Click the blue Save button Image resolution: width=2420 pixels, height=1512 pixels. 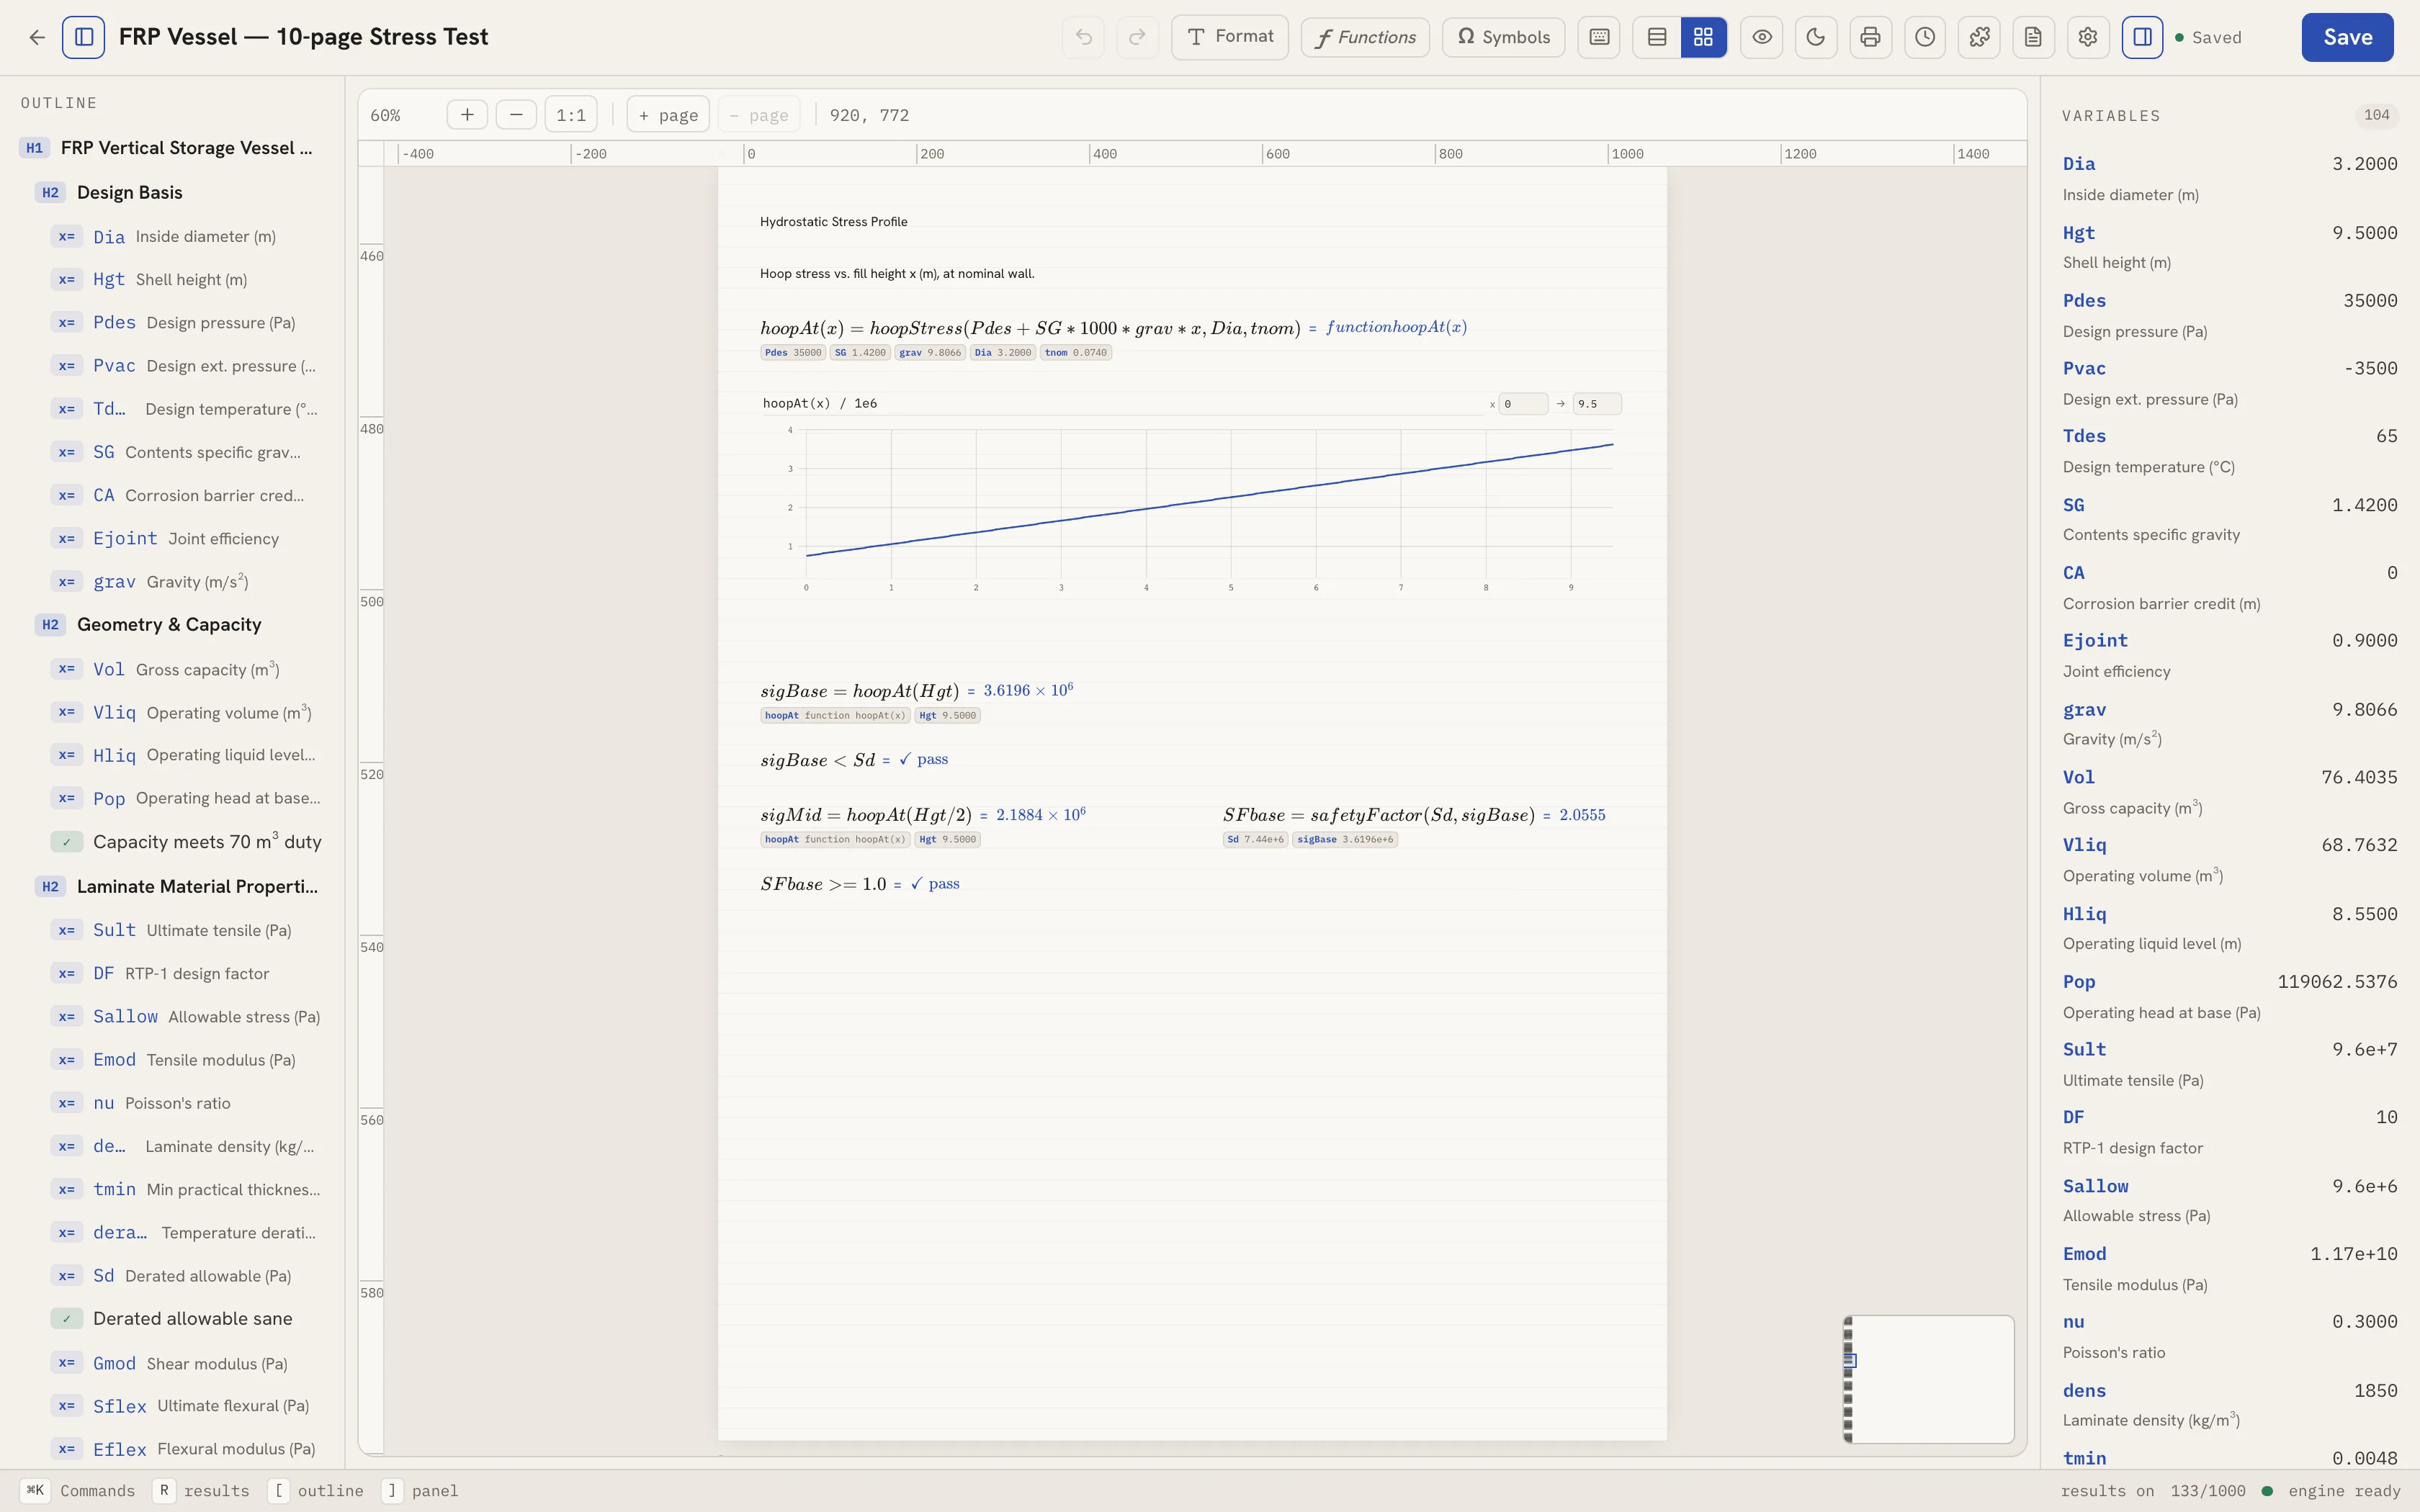(2347, 37)
